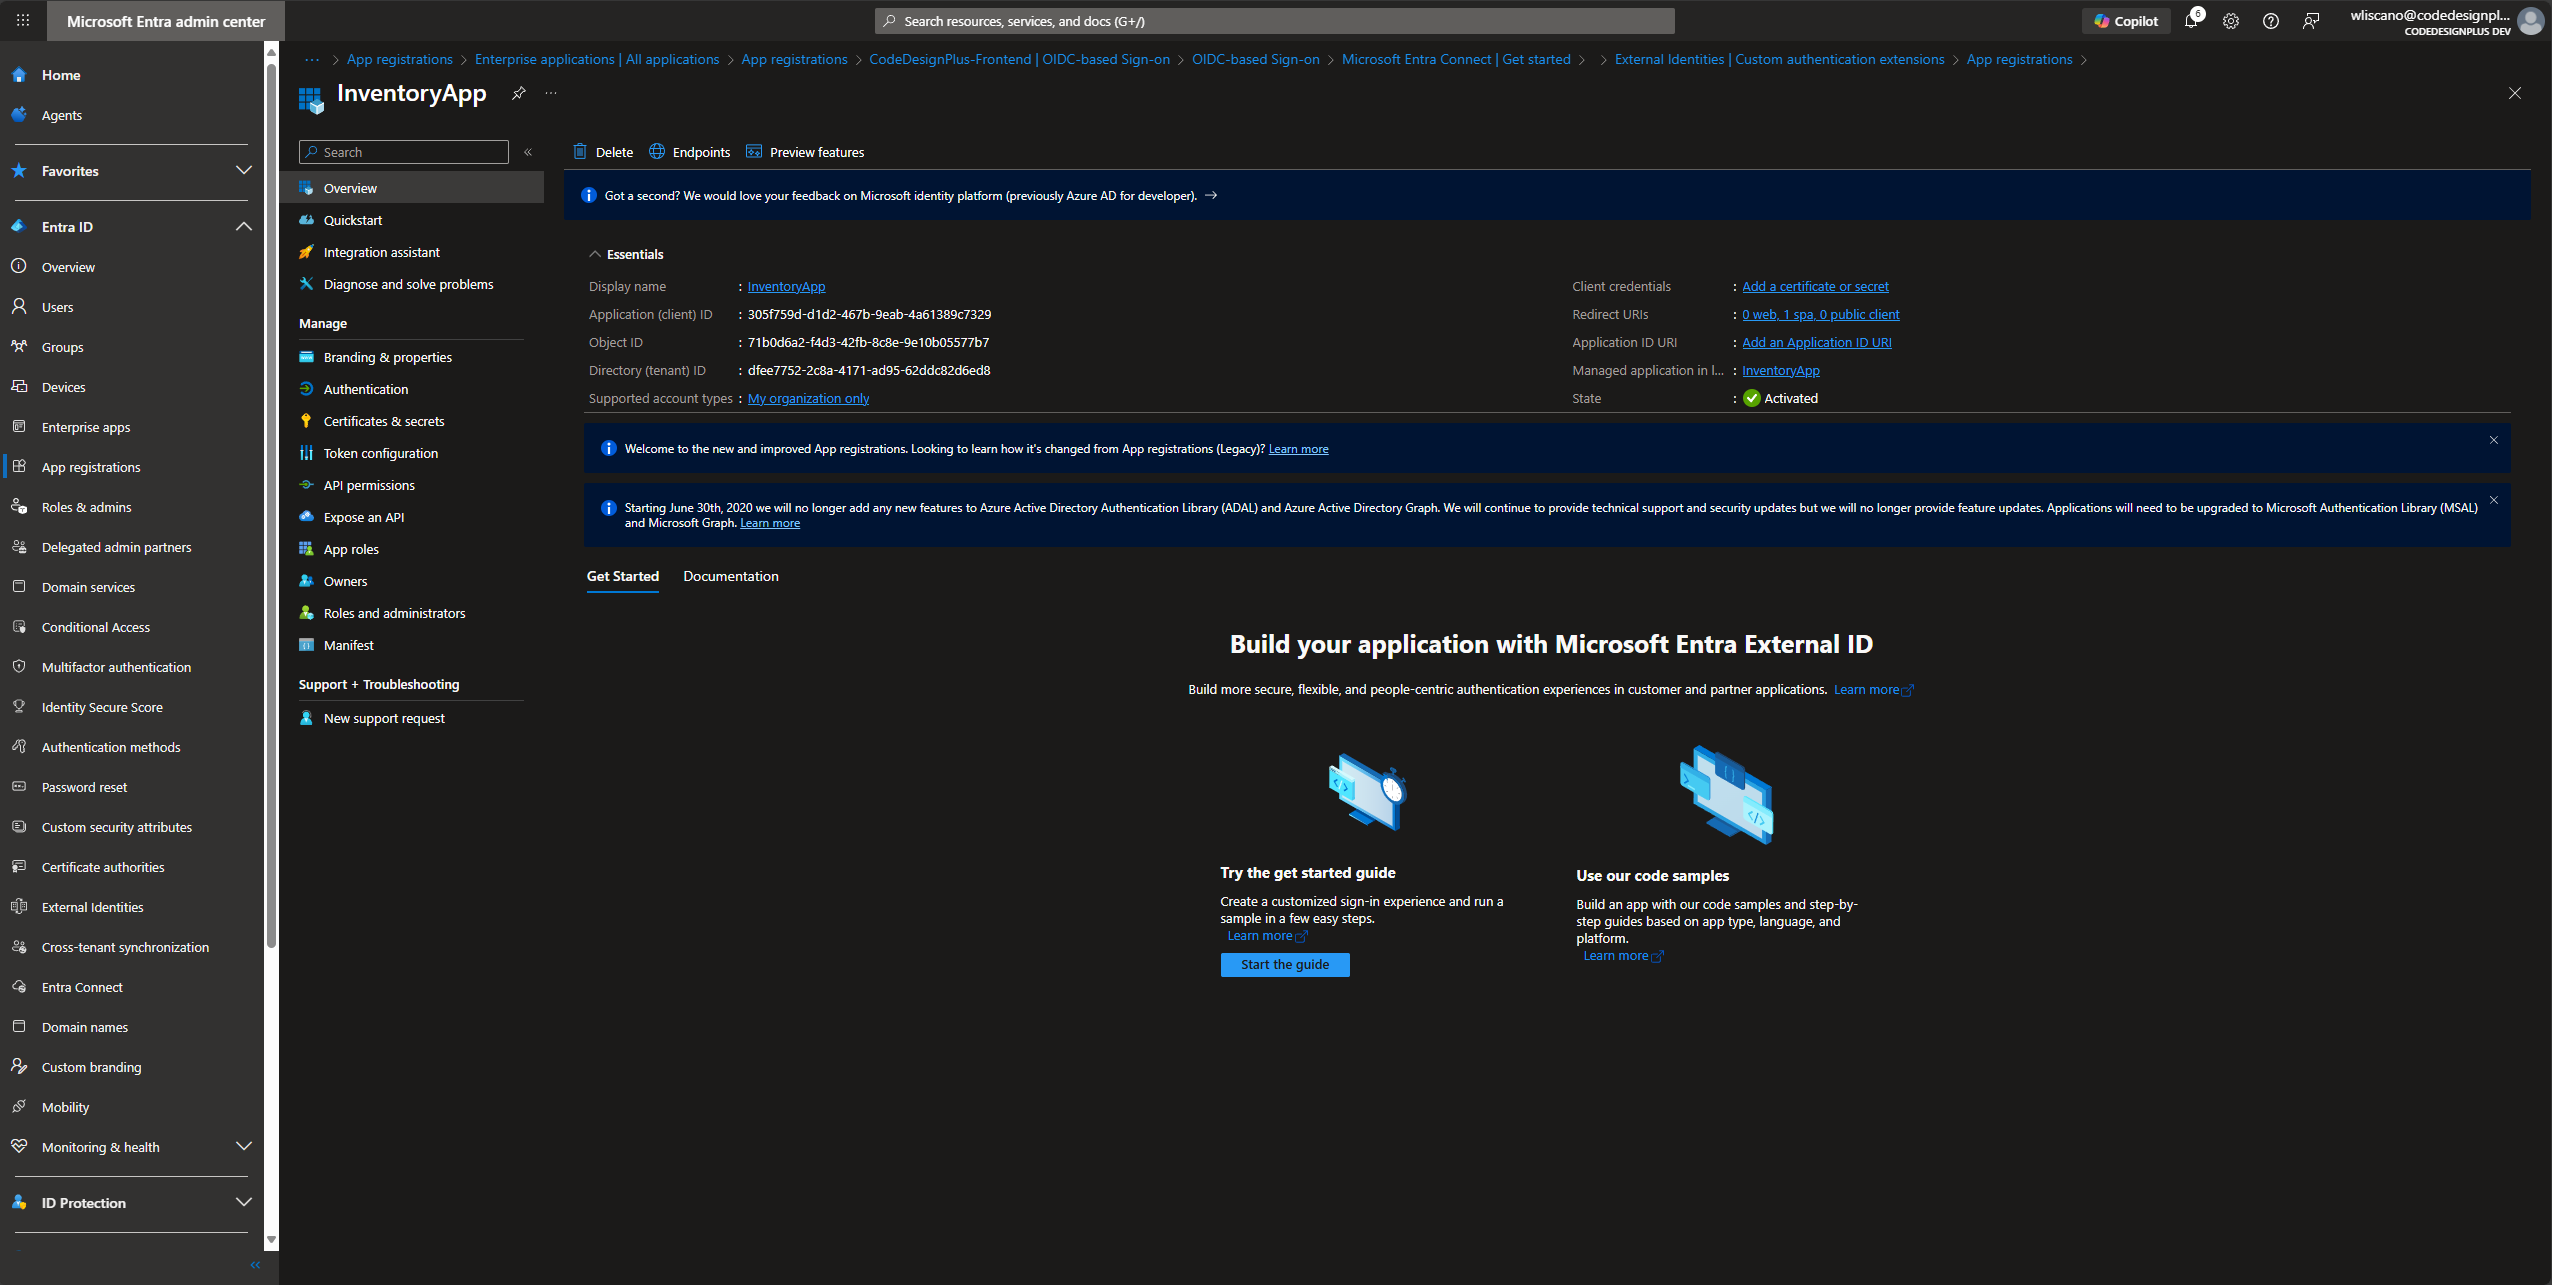The height and width of the screenshot is (1285, 2552).
Task: Open the notifications bell icon
Action: [2191, 21]
